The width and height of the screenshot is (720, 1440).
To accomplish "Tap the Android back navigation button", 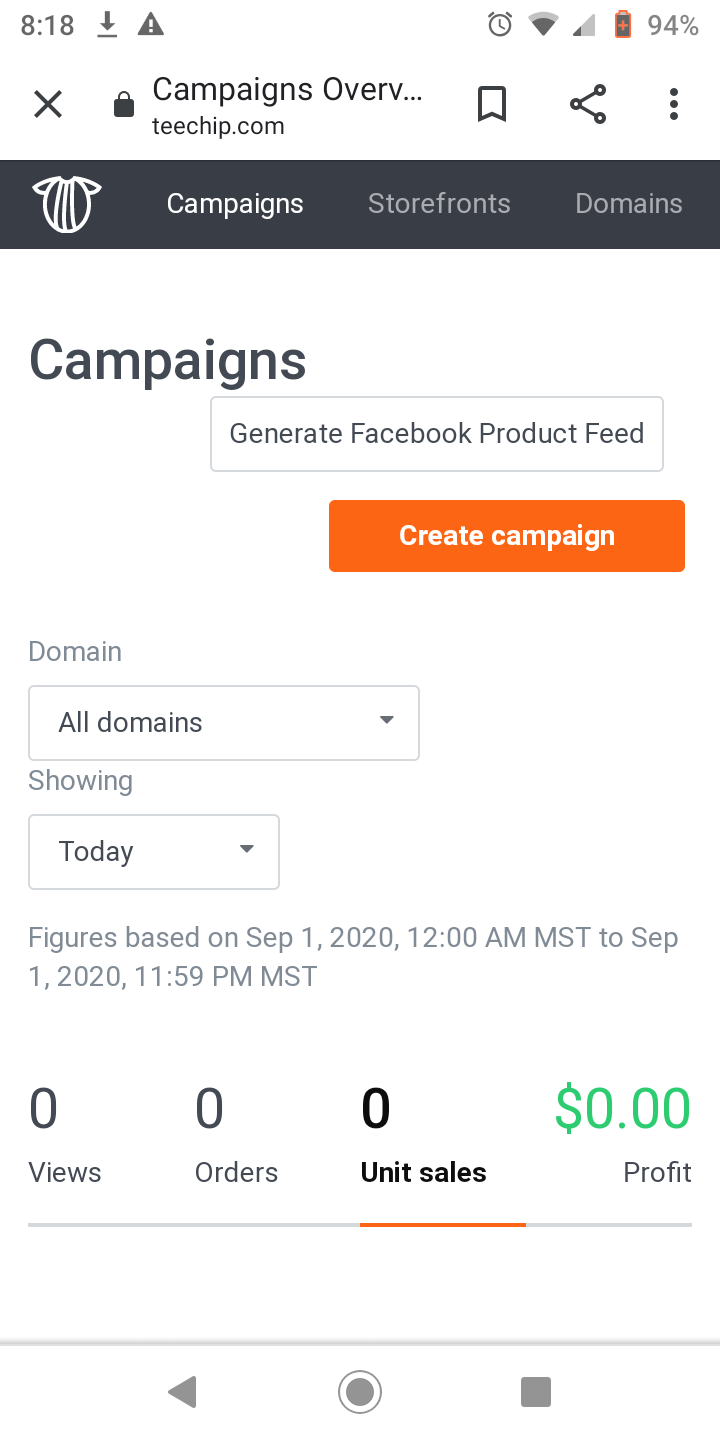I will (x=182, y=1392).
